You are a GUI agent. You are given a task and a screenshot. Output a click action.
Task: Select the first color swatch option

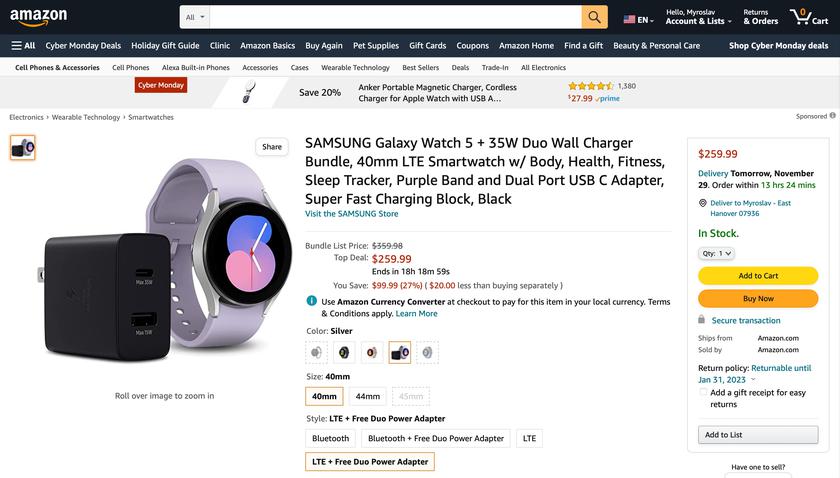coord(317,352)
